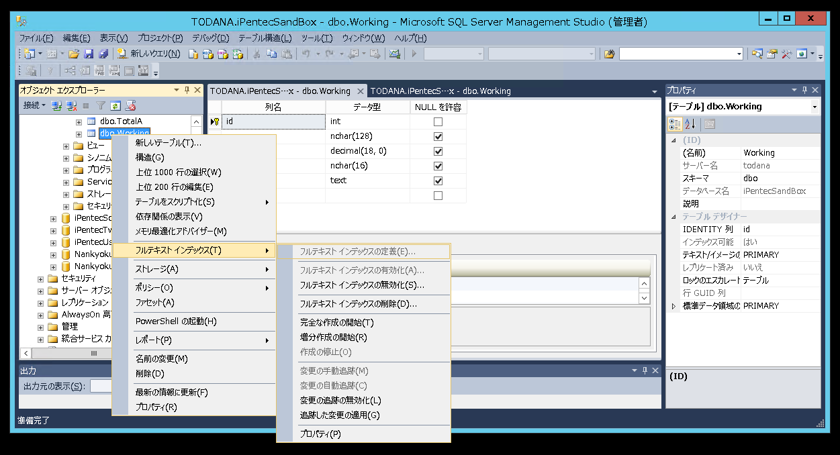Click the Registered Servers search icon
The image size is (840, 455).
coord(757,54)
